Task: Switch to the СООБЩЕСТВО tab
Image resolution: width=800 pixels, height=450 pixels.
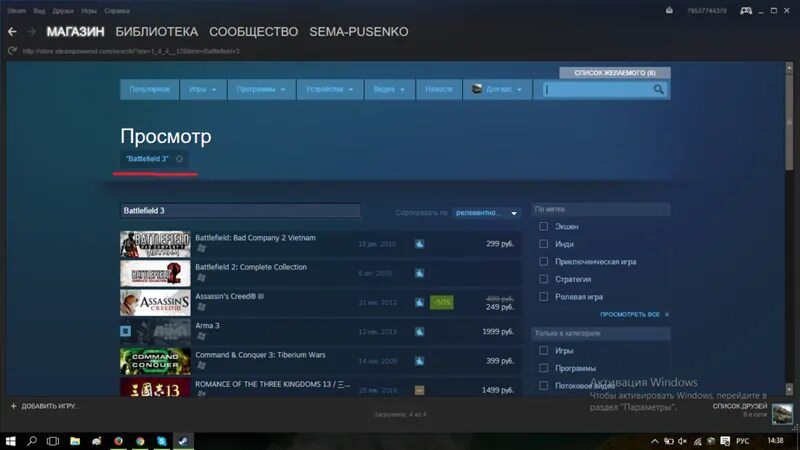Action: click(254, 32)
